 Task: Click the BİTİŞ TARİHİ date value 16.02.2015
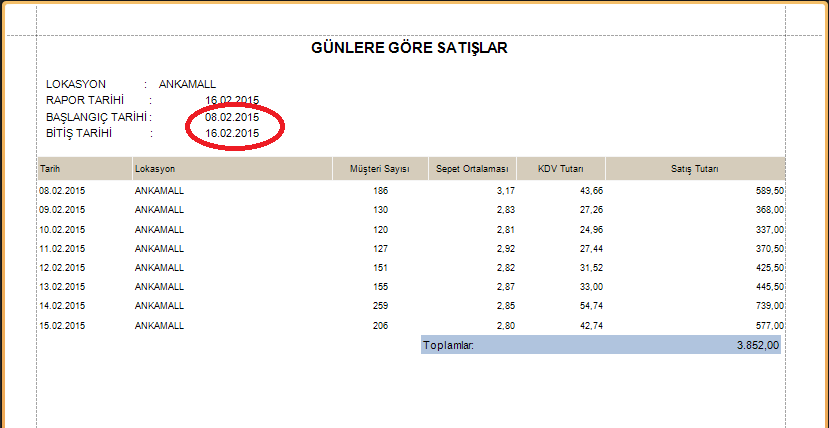coord(232,133)
